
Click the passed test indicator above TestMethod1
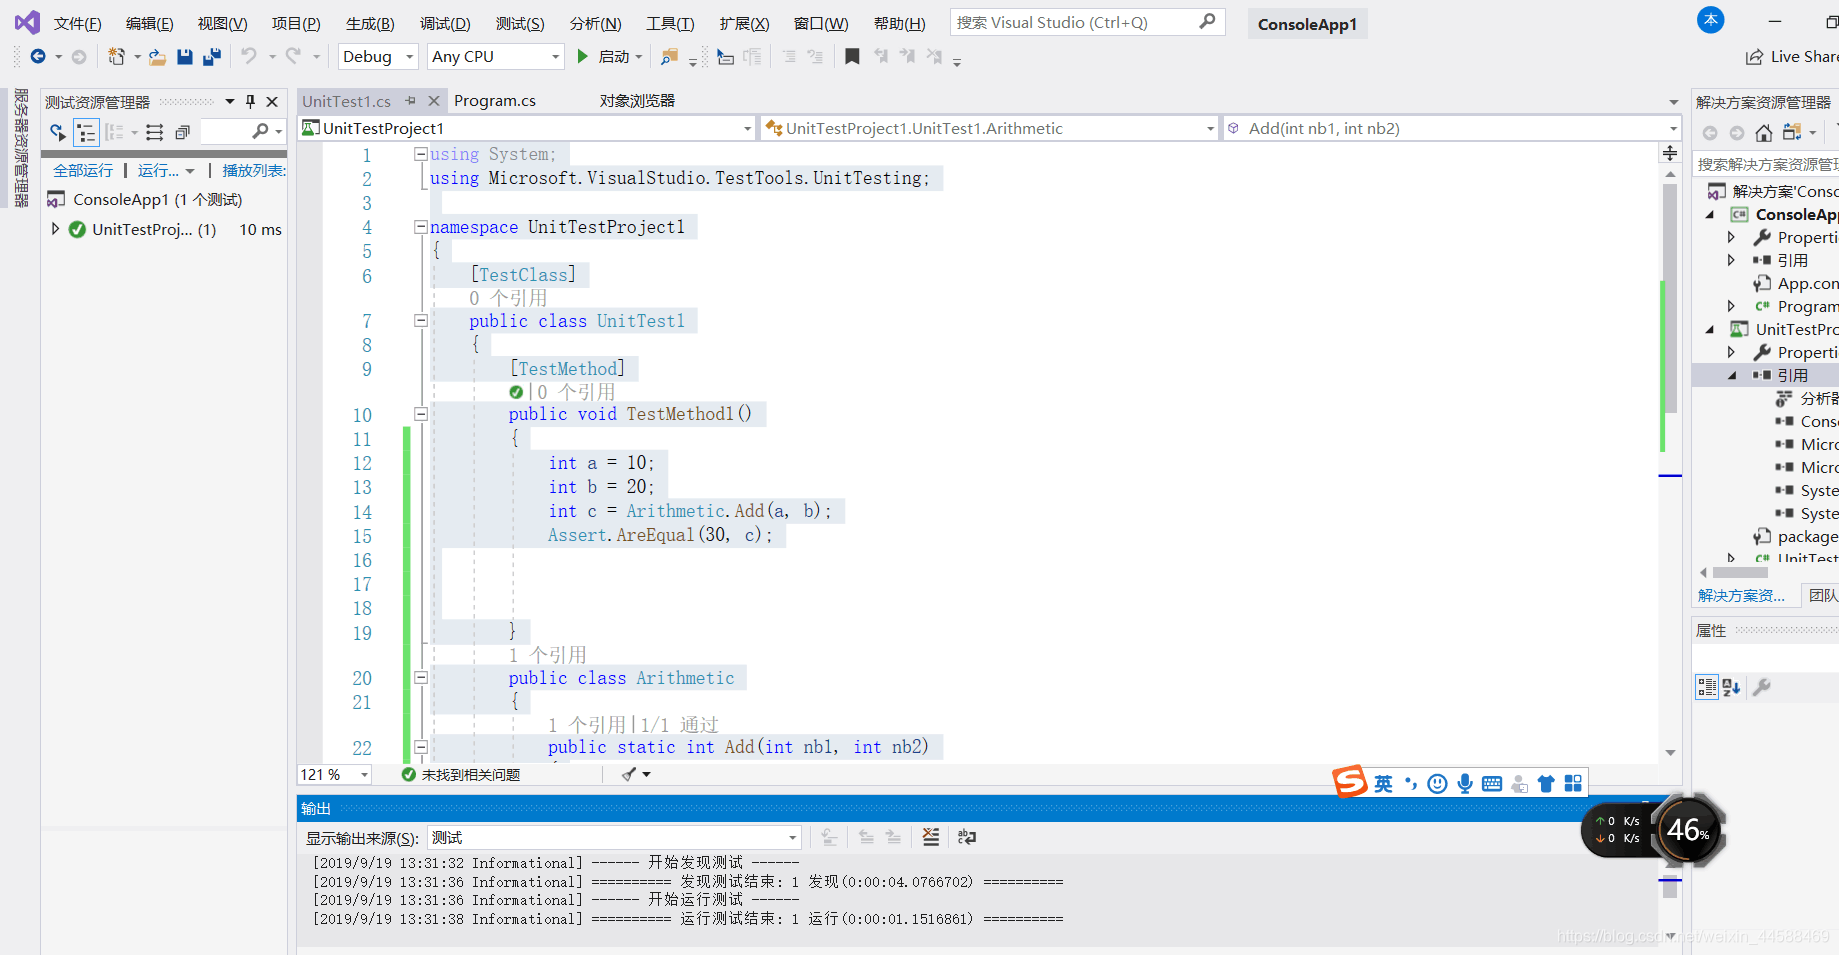[516, 392]
